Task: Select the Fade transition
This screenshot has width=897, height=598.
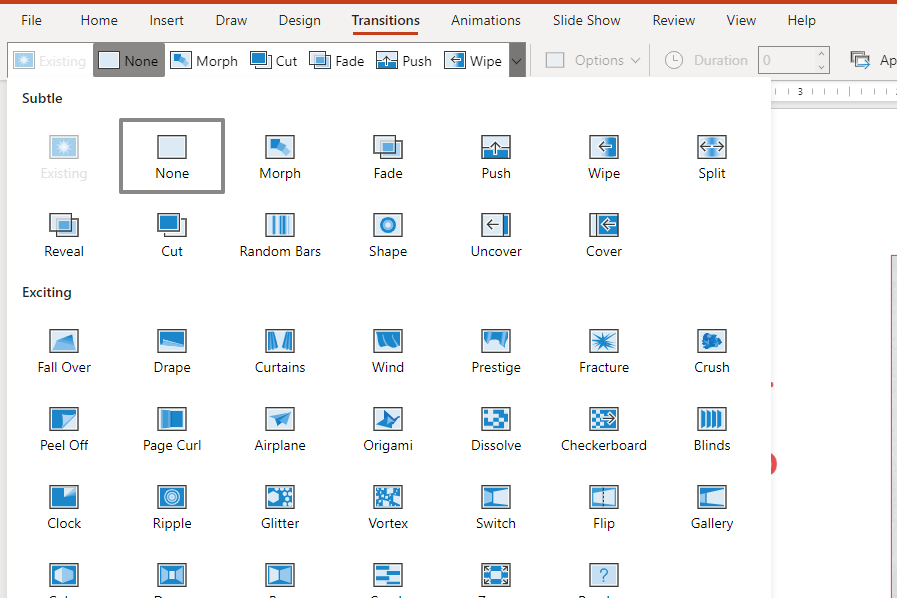Action: pyautogui.click(x=387, y=155)
